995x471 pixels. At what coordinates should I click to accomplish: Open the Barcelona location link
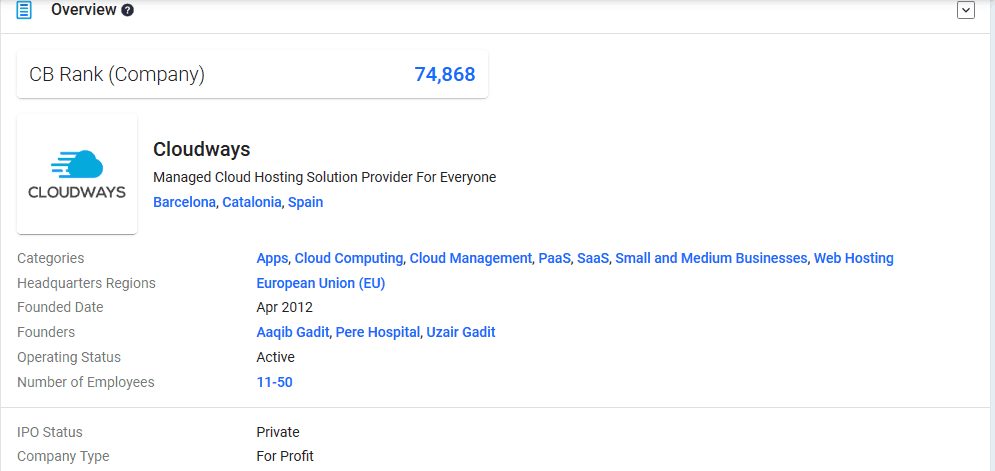pos(184,202)
